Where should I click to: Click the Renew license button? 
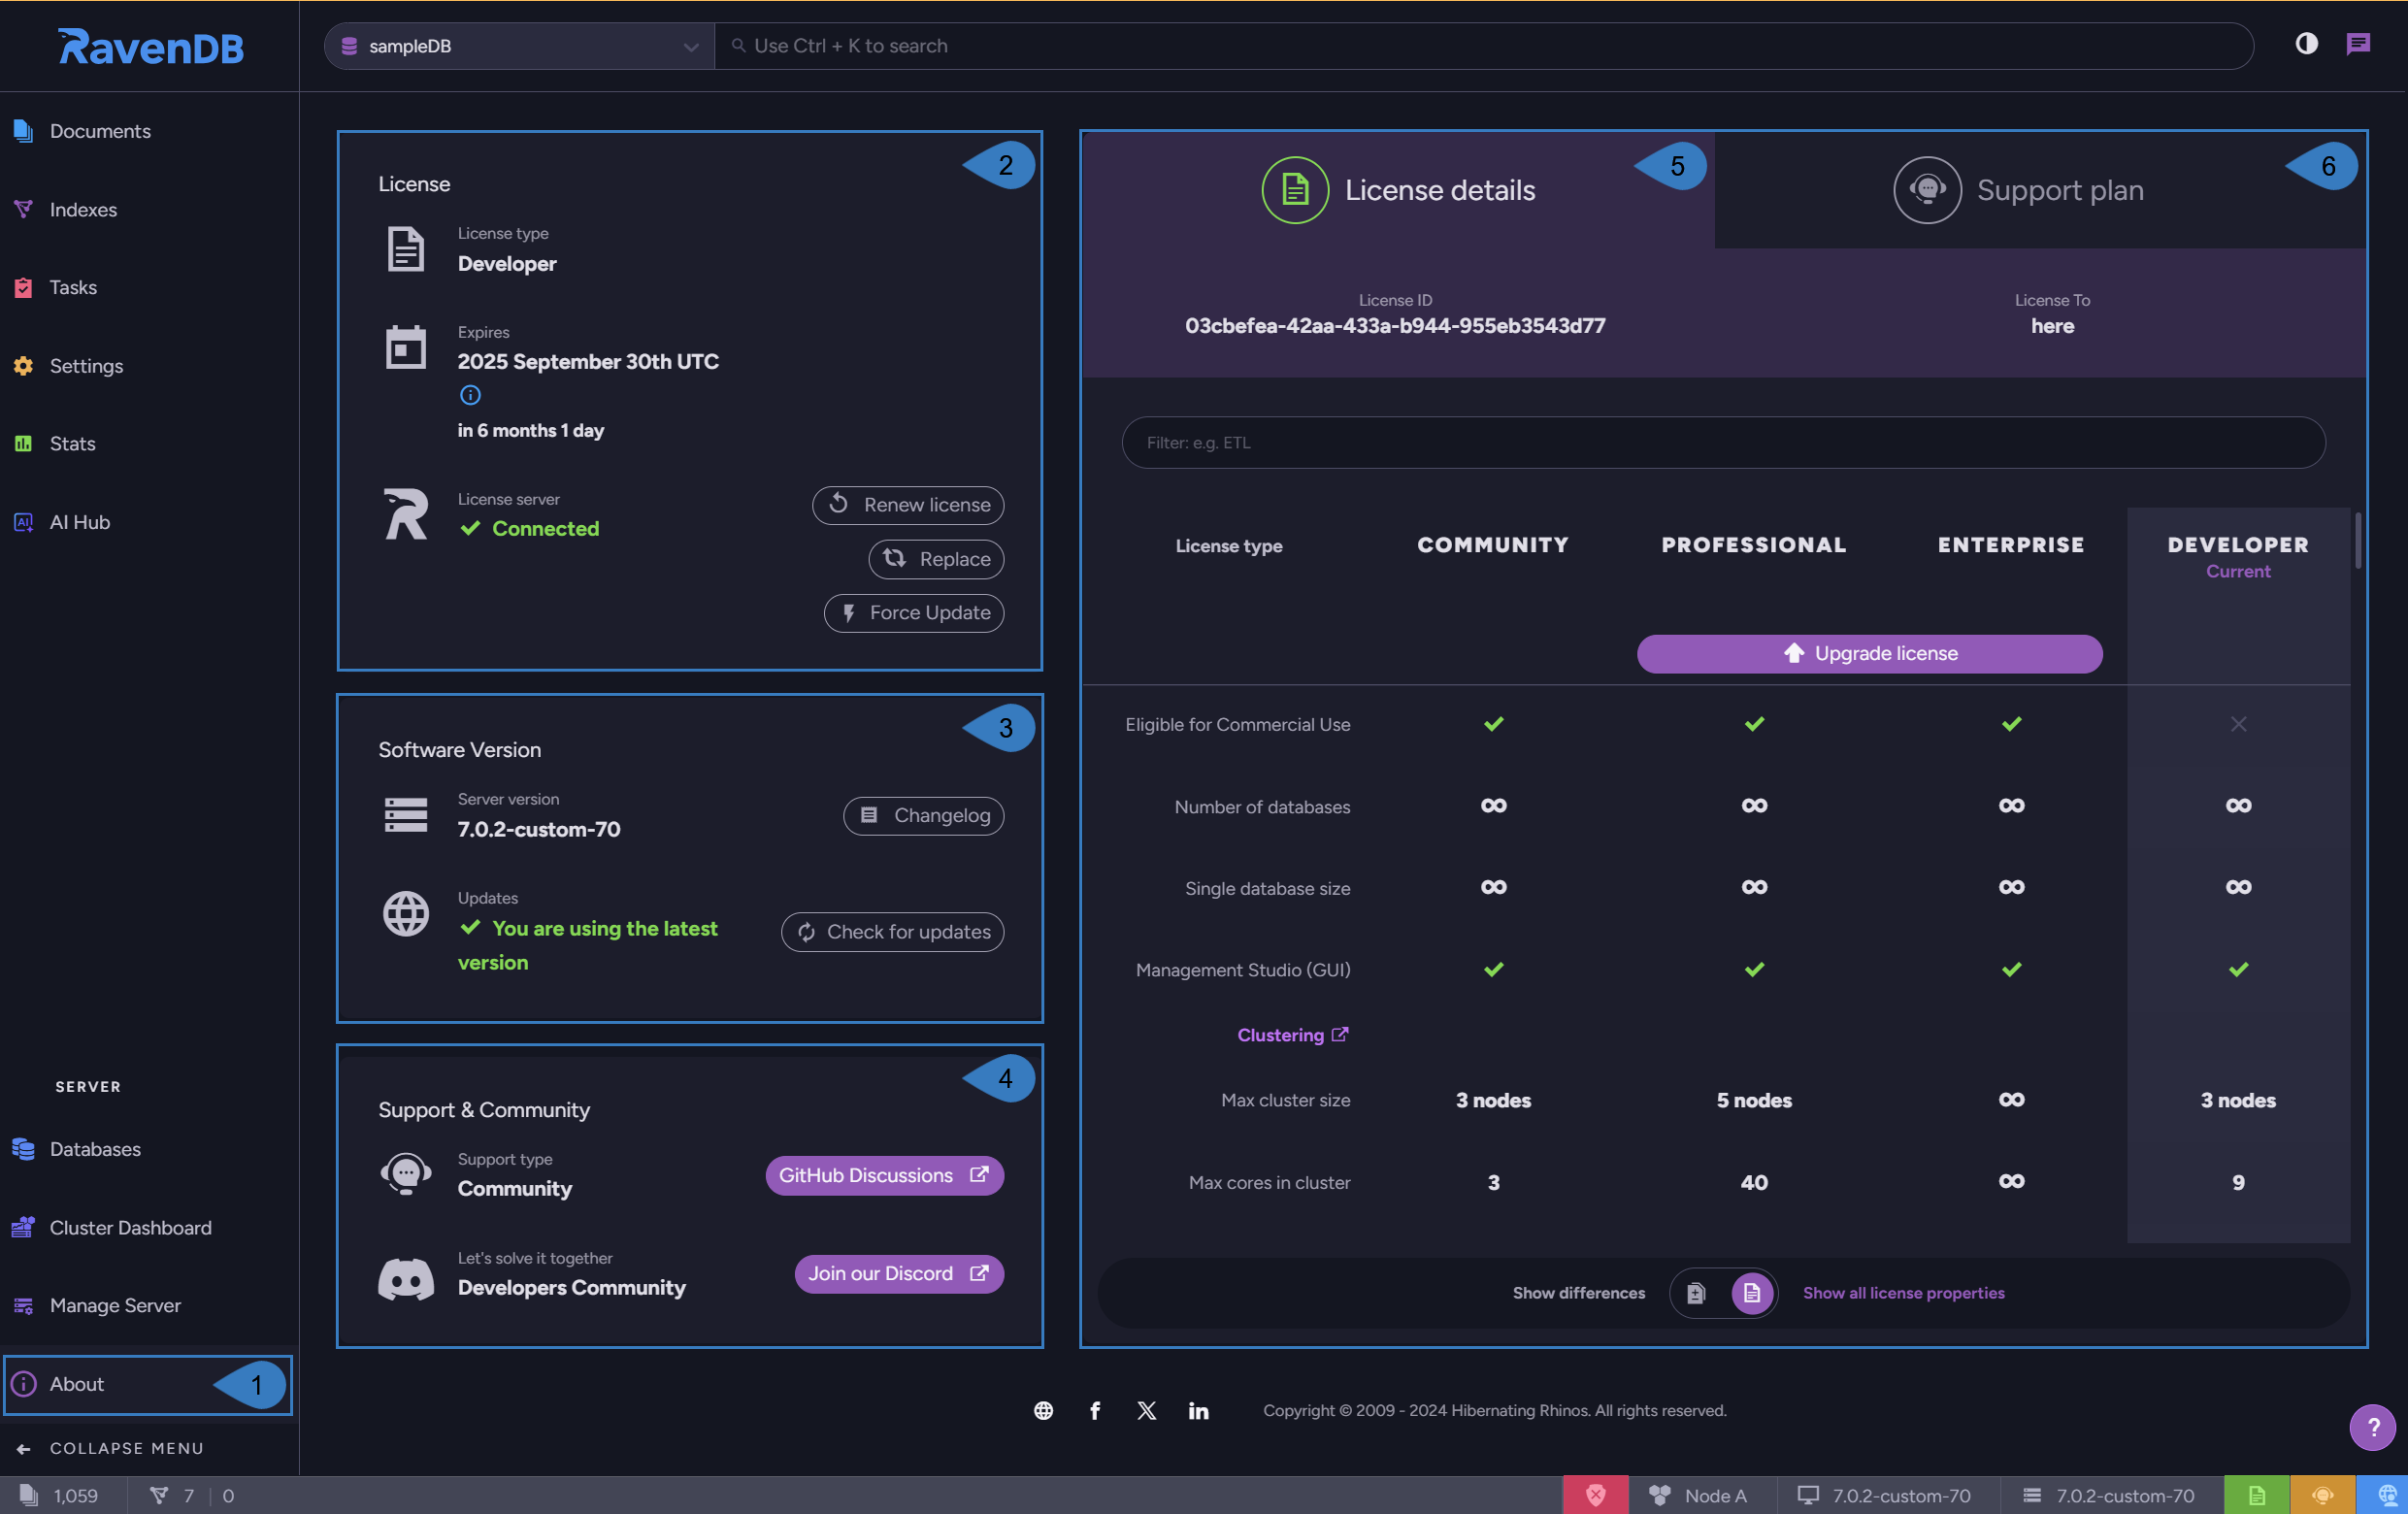908,504
